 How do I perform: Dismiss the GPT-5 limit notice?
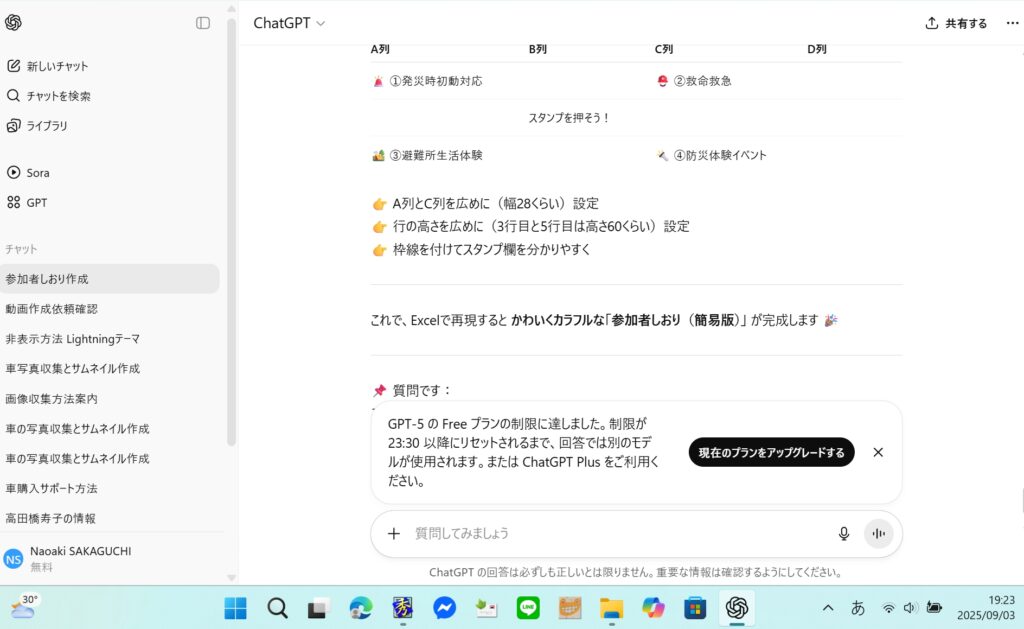[878, 452]
